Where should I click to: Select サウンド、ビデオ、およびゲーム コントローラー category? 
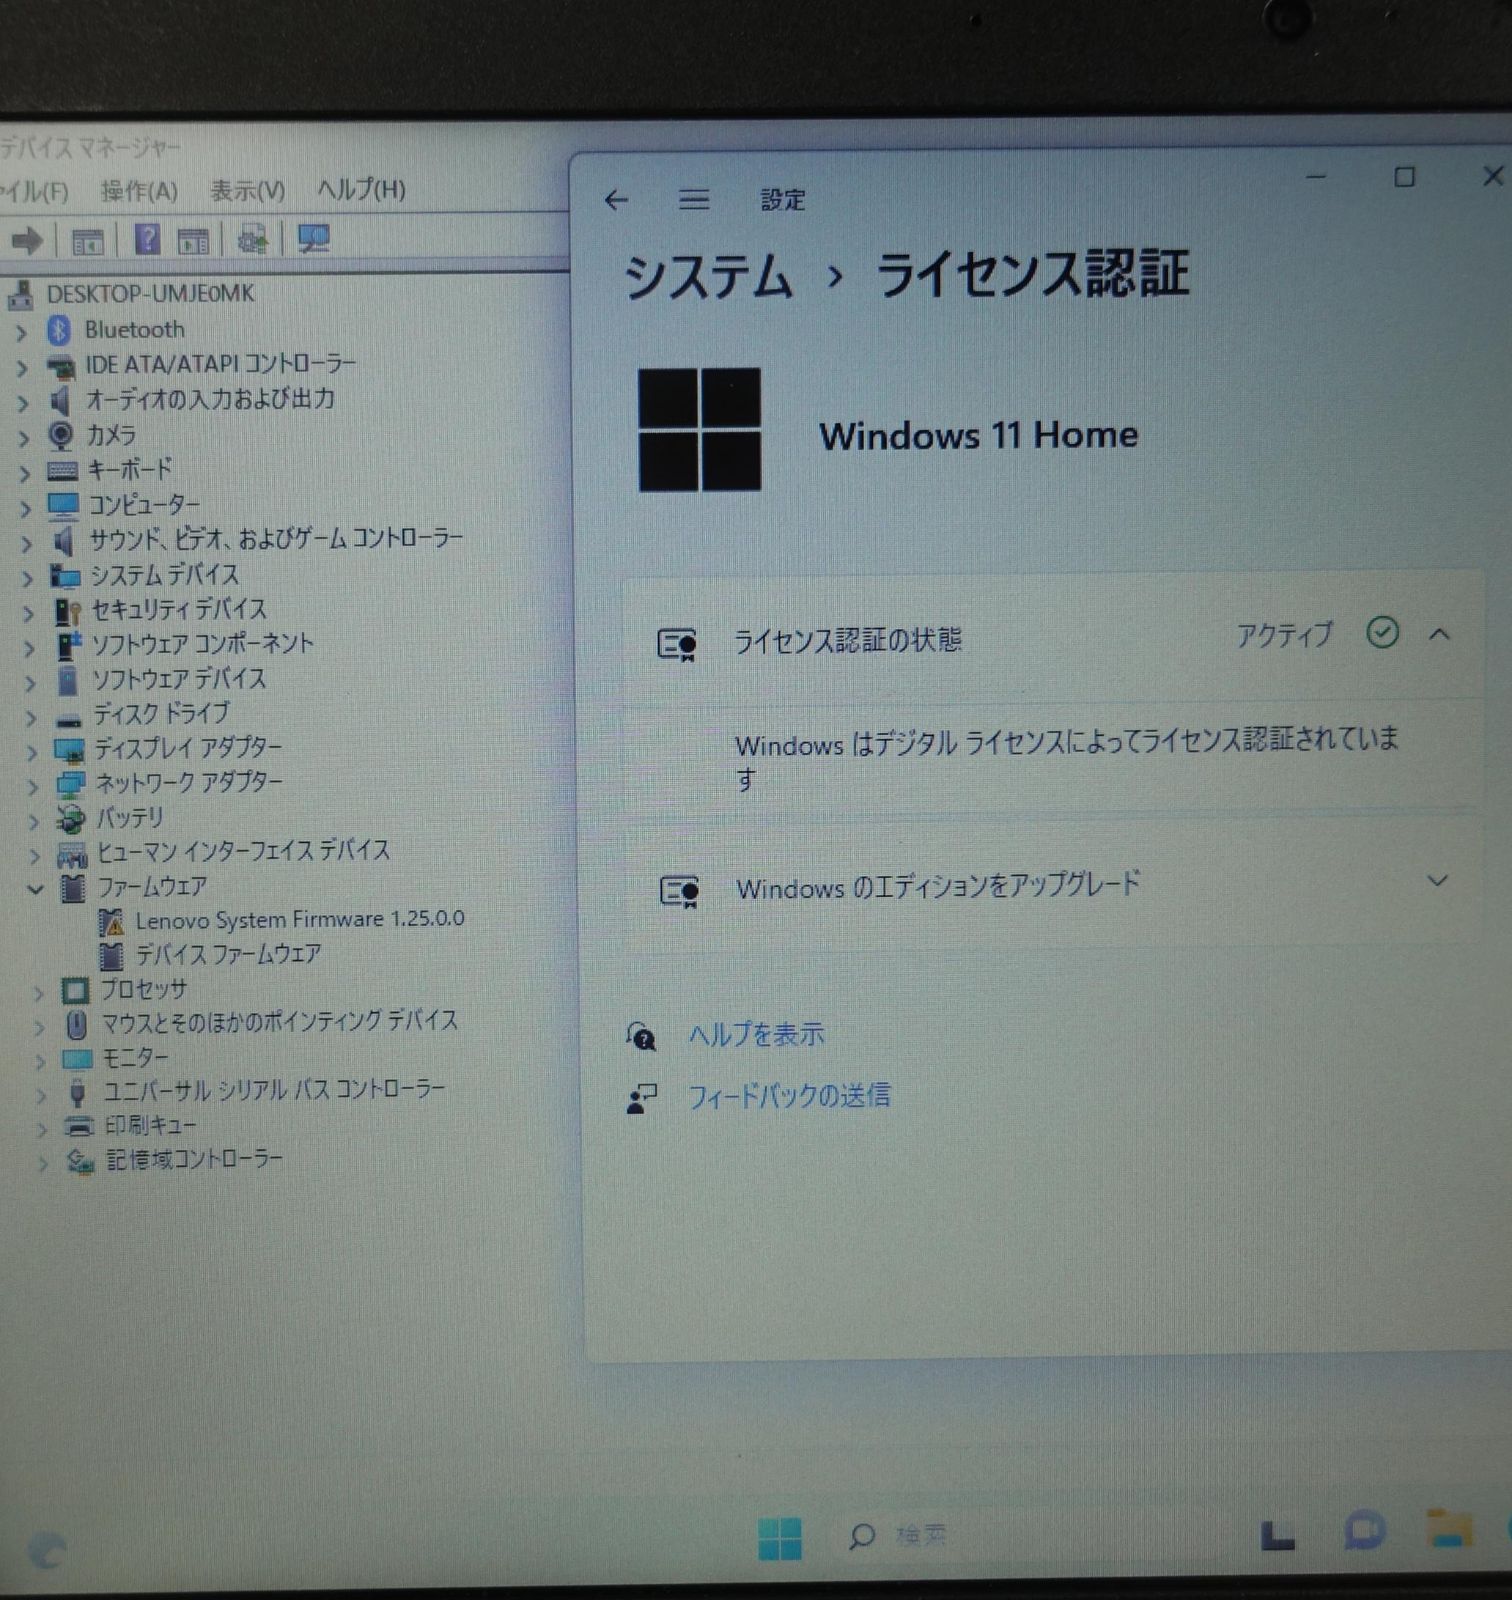tap(276, 540)
